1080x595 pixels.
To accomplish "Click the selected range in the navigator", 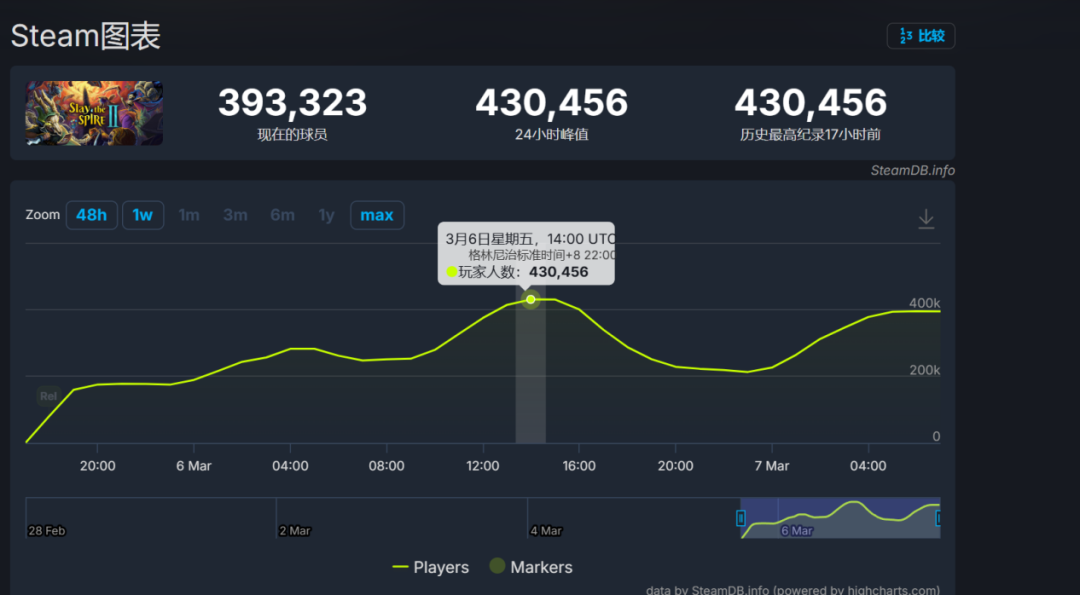I will point(840,518).
